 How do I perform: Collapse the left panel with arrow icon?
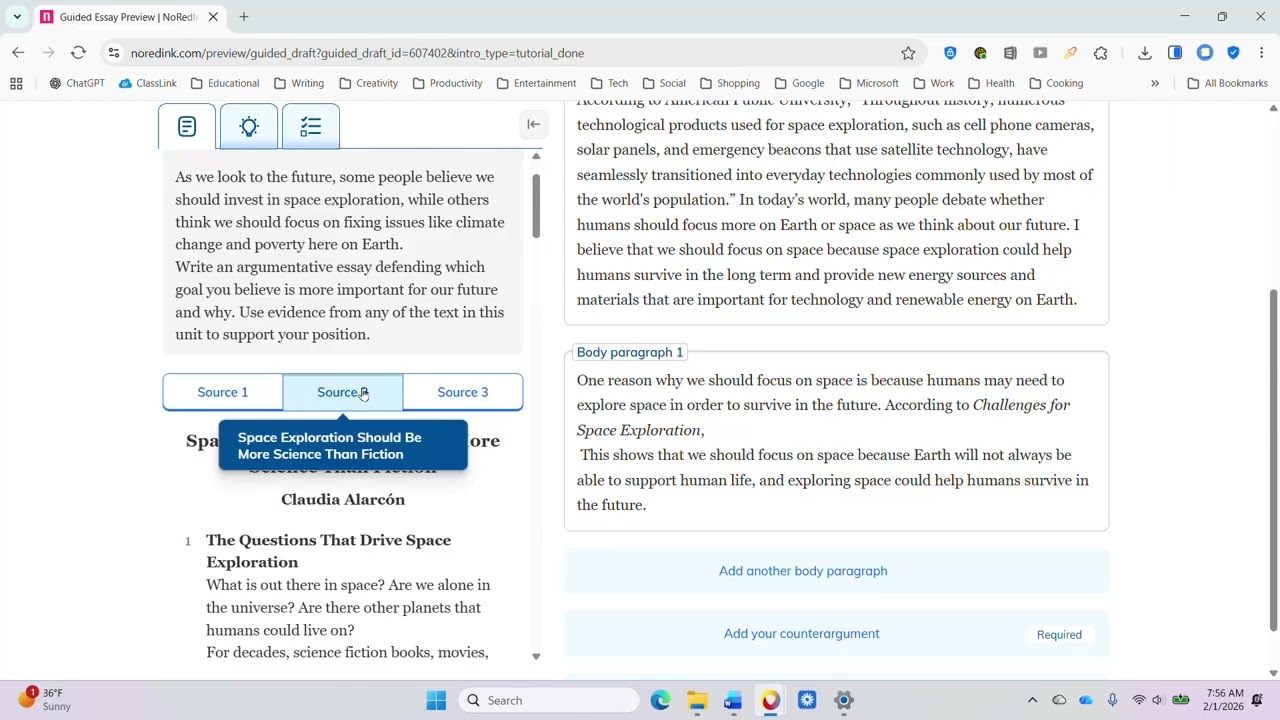click(x=533, y=124)
